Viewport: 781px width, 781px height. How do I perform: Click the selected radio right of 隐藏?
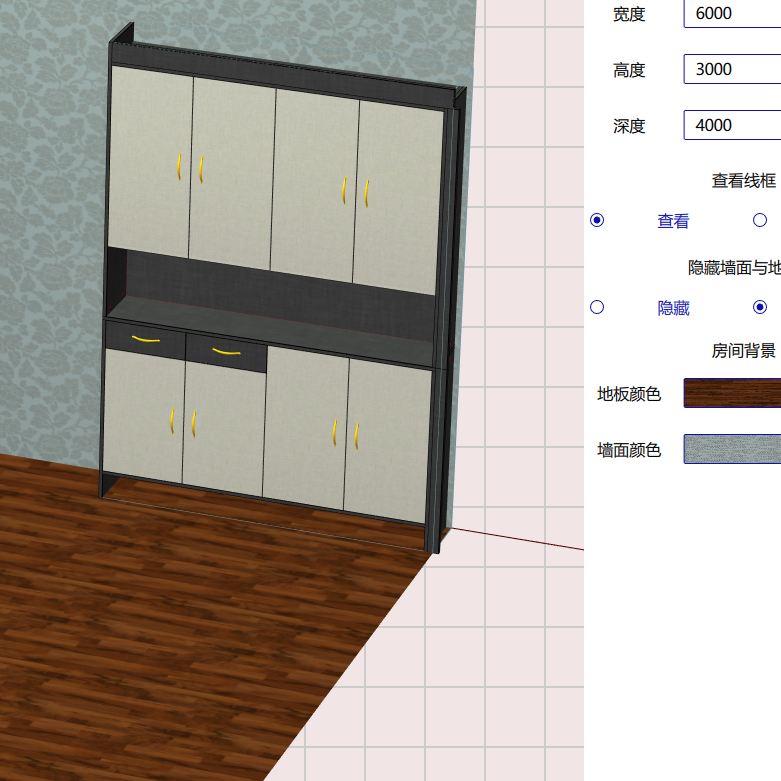point(760,307)
